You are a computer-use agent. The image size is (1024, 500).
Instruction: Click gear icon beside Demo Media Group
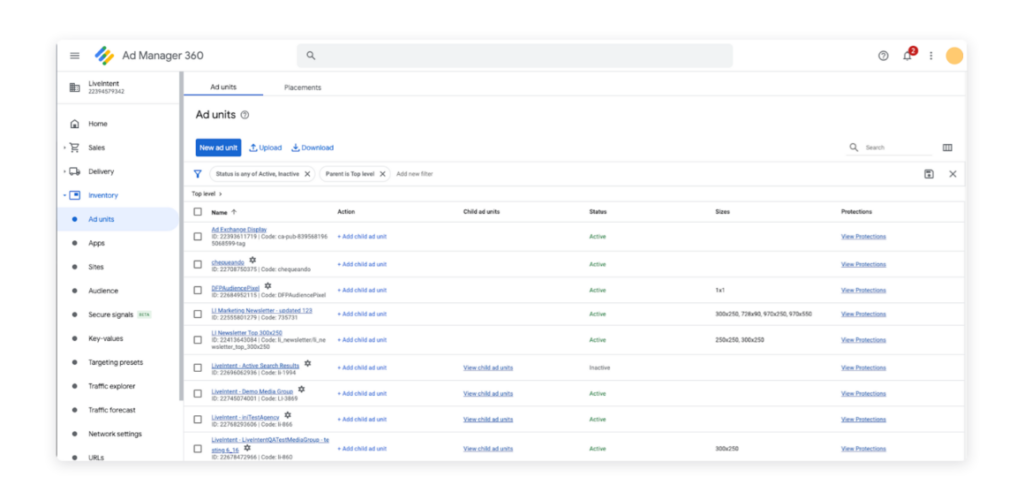pos(301,390)
